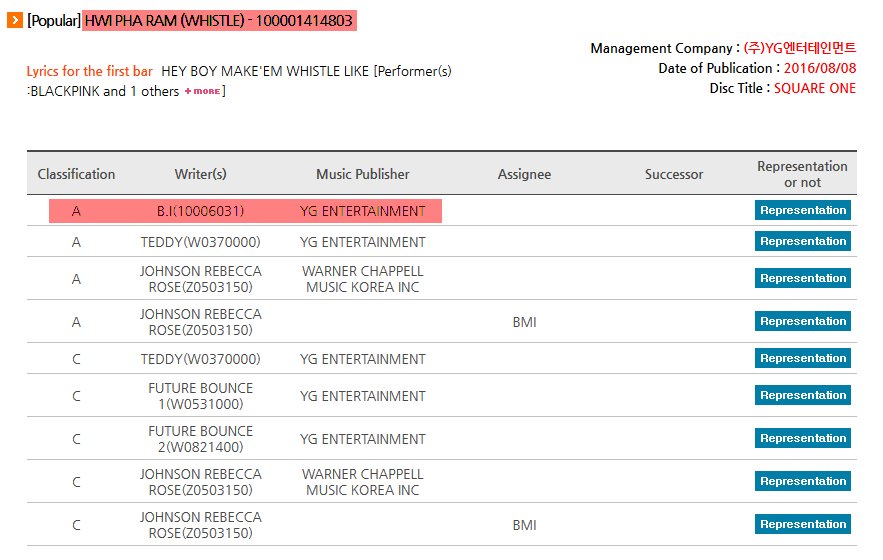Select the FUTURE BOUNCE 1(W0531000) writer entry
This screenshot has width=883, height=560.
pos(200,396)
